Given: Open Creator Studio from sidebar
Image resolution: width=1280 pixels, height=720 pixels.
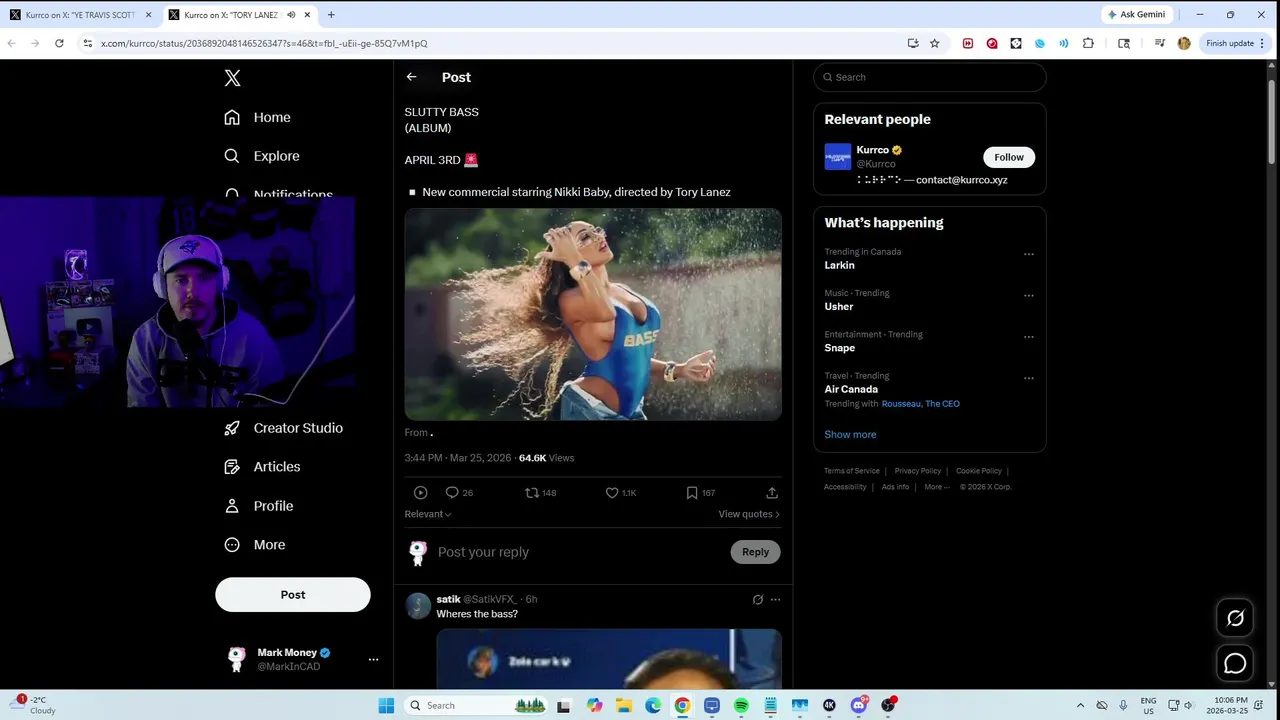Looking at the screenshot, I should pyautogui.click(x=284, y=428).
